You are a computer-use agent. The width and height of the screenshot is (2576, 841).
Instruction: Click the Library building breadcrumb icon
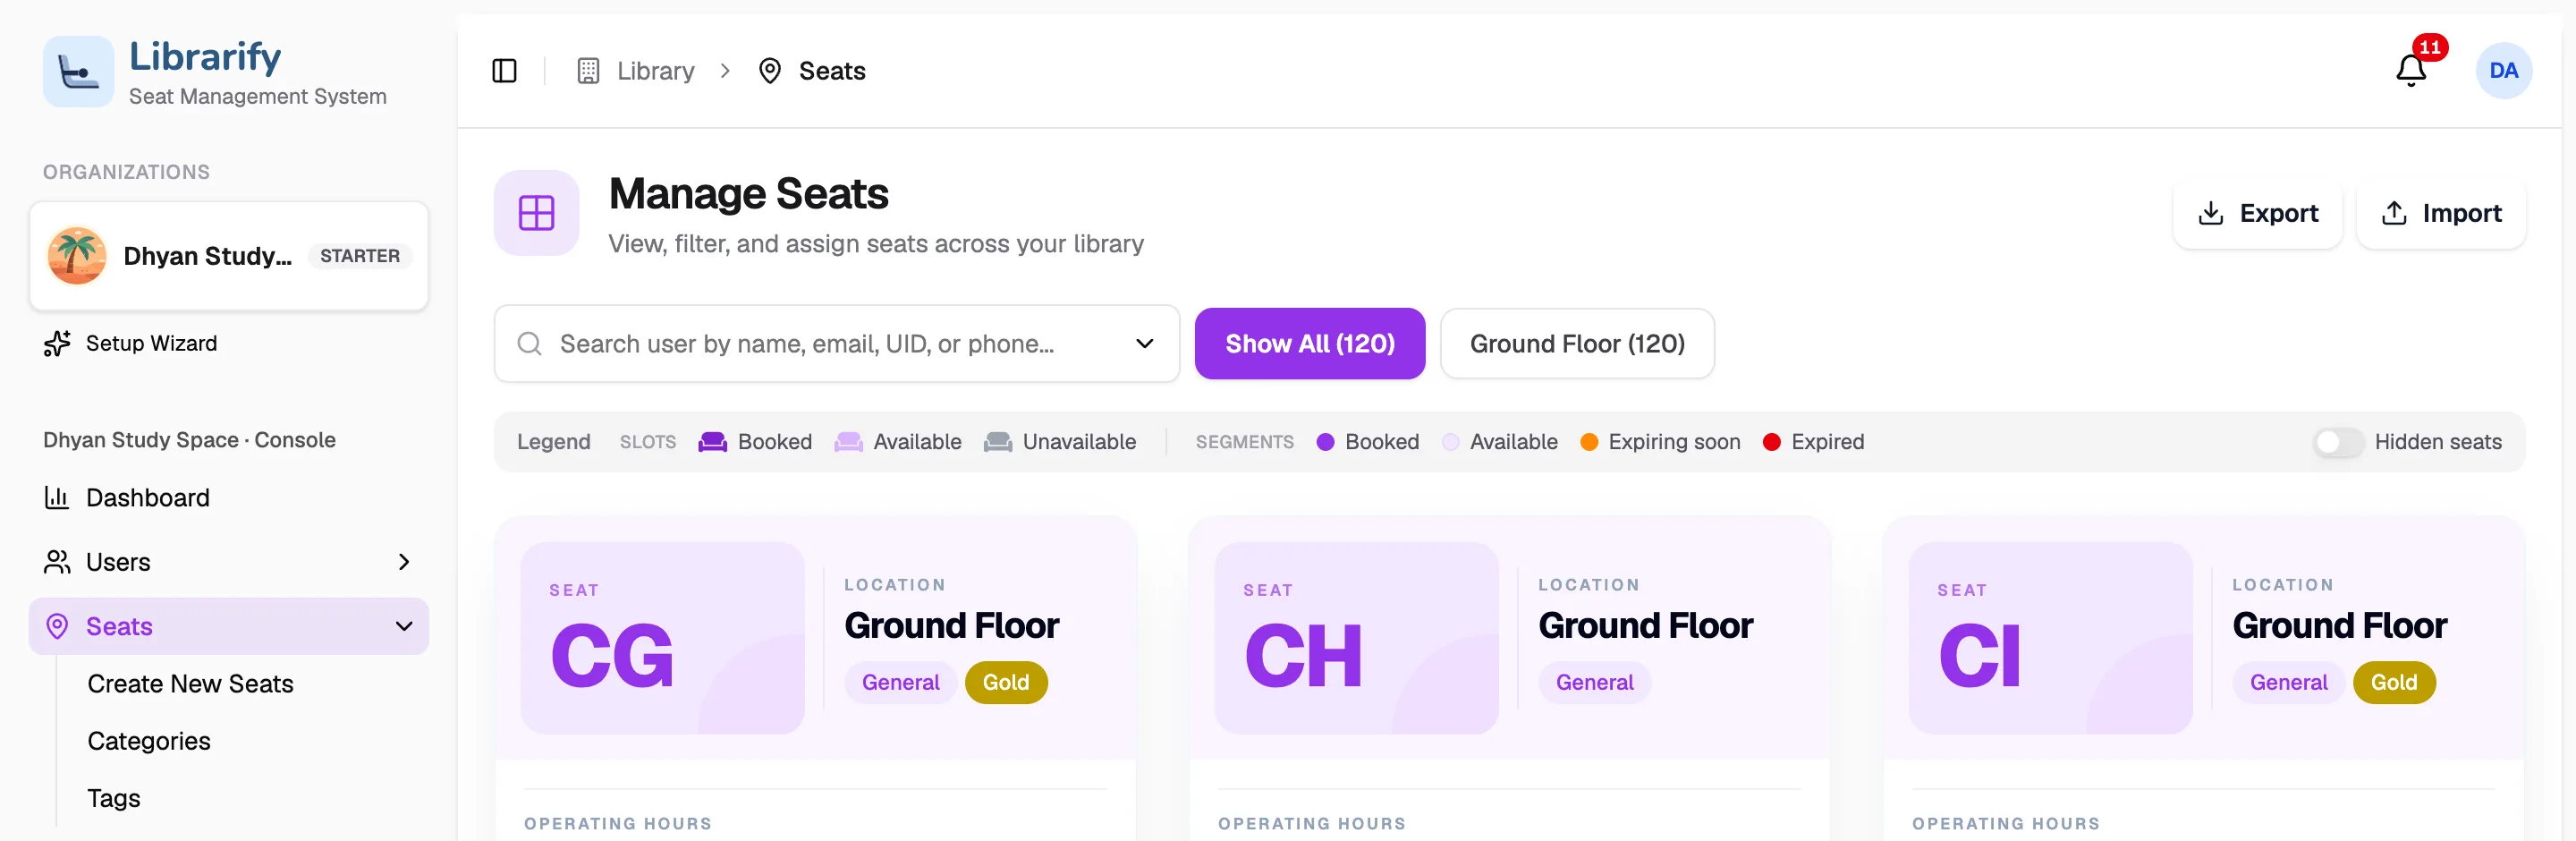click(588, 71)
